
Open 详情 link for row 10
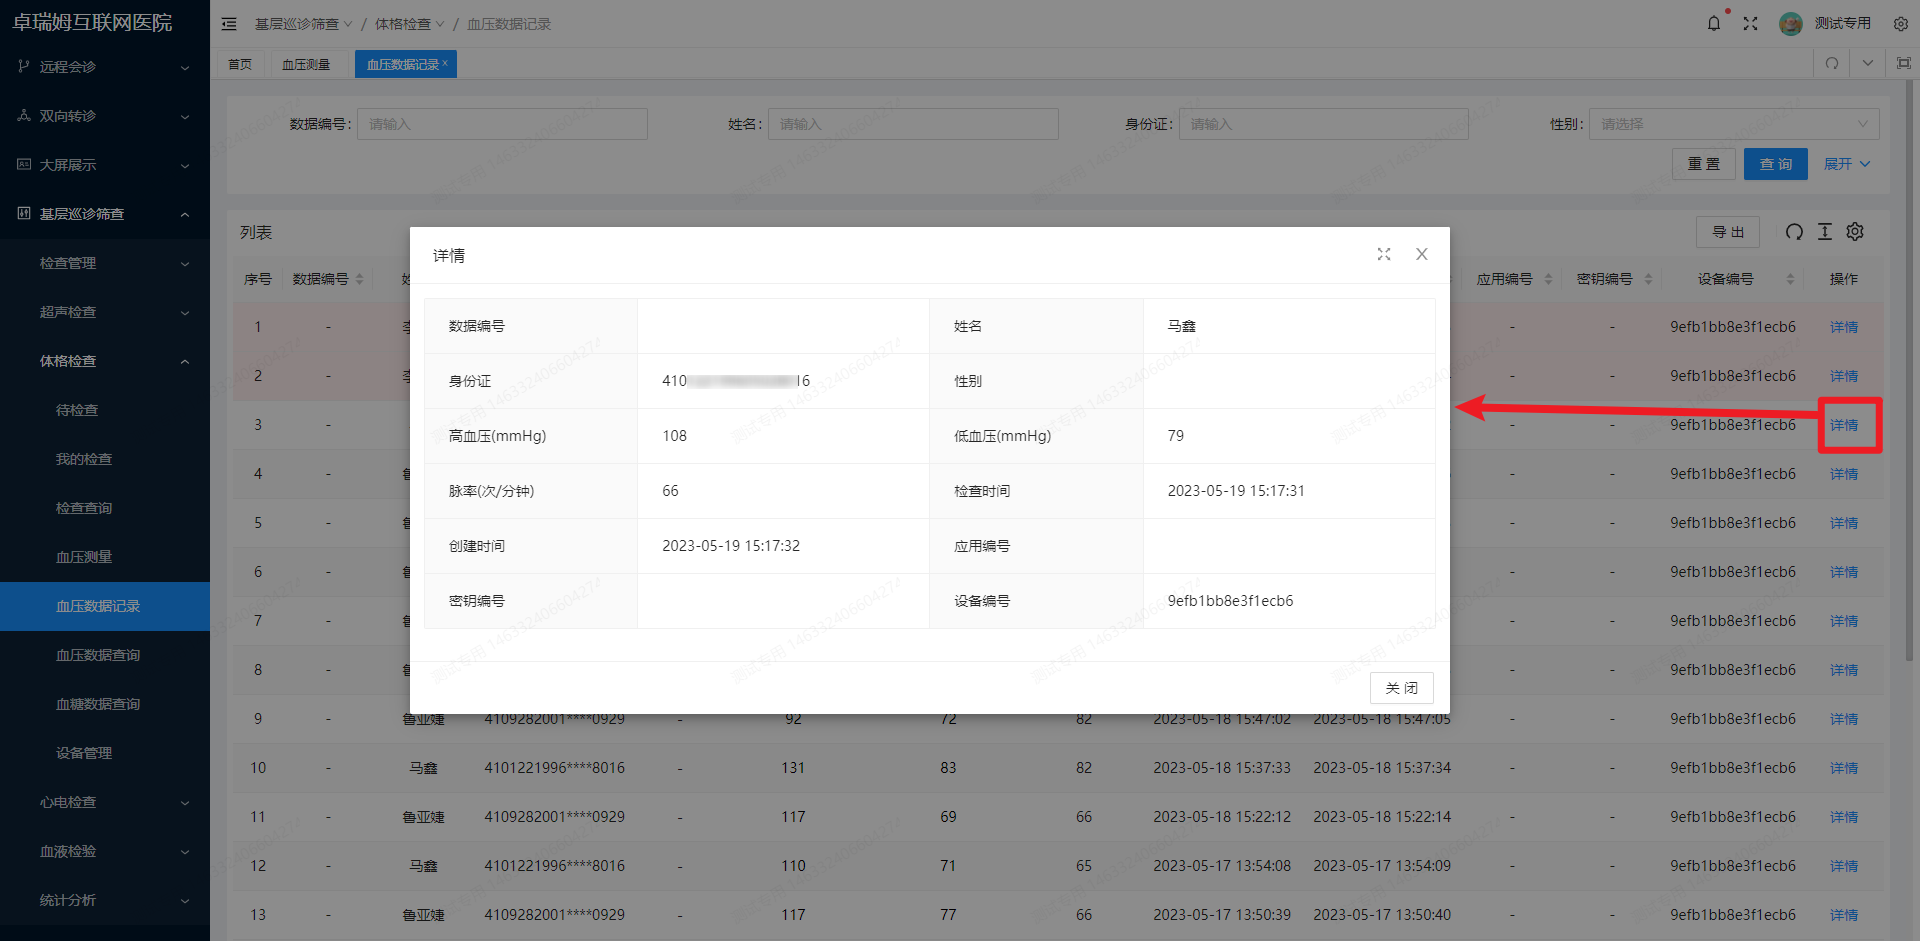1844,768
